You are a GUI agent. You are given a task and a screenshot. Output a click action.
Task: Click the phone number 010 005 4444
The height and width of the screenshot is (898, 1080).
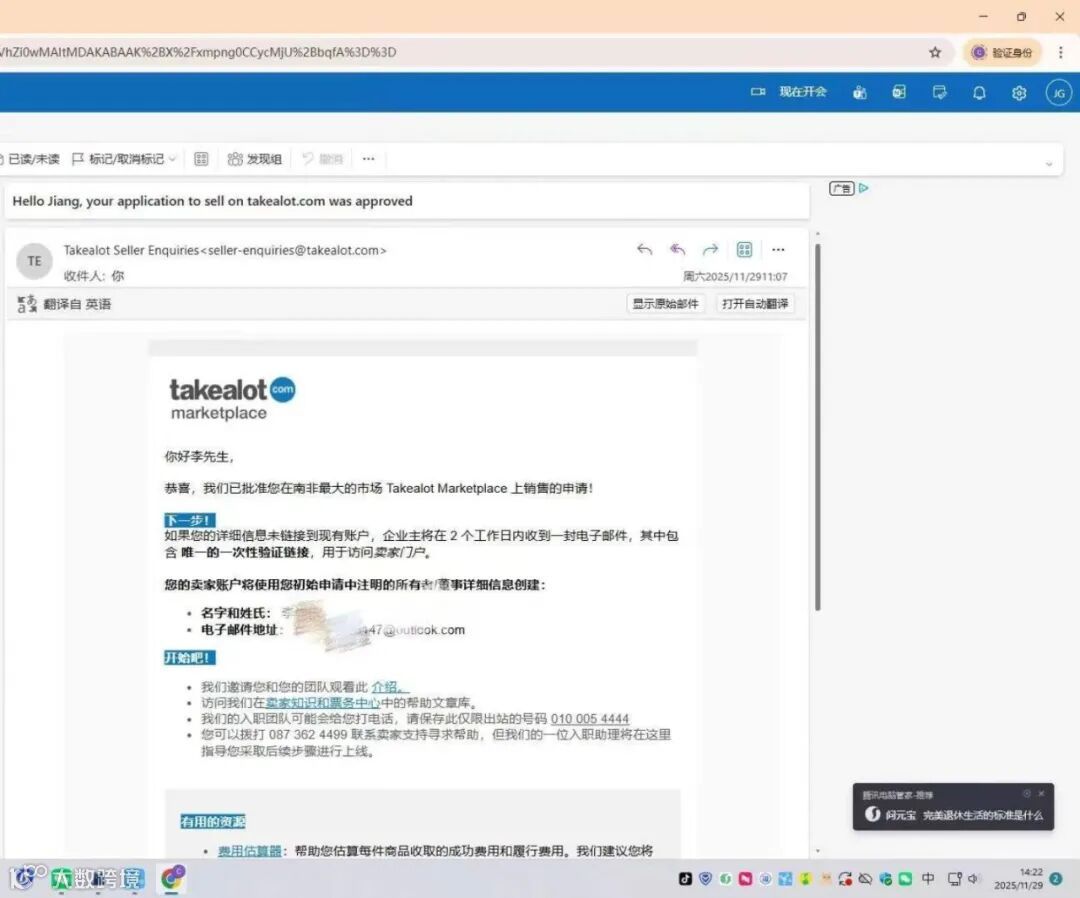click(590, 718)
